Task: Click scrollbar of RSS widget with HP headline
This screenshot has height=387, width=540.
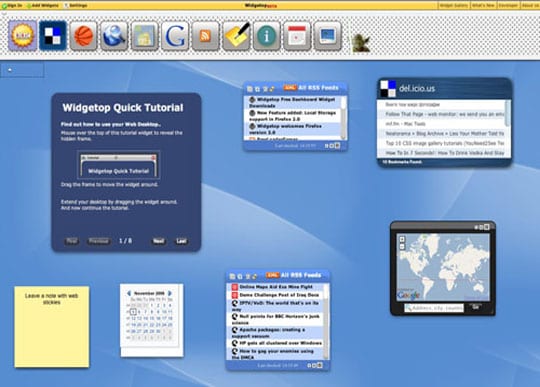Action: pyautogui.click(x=326, y=322)
